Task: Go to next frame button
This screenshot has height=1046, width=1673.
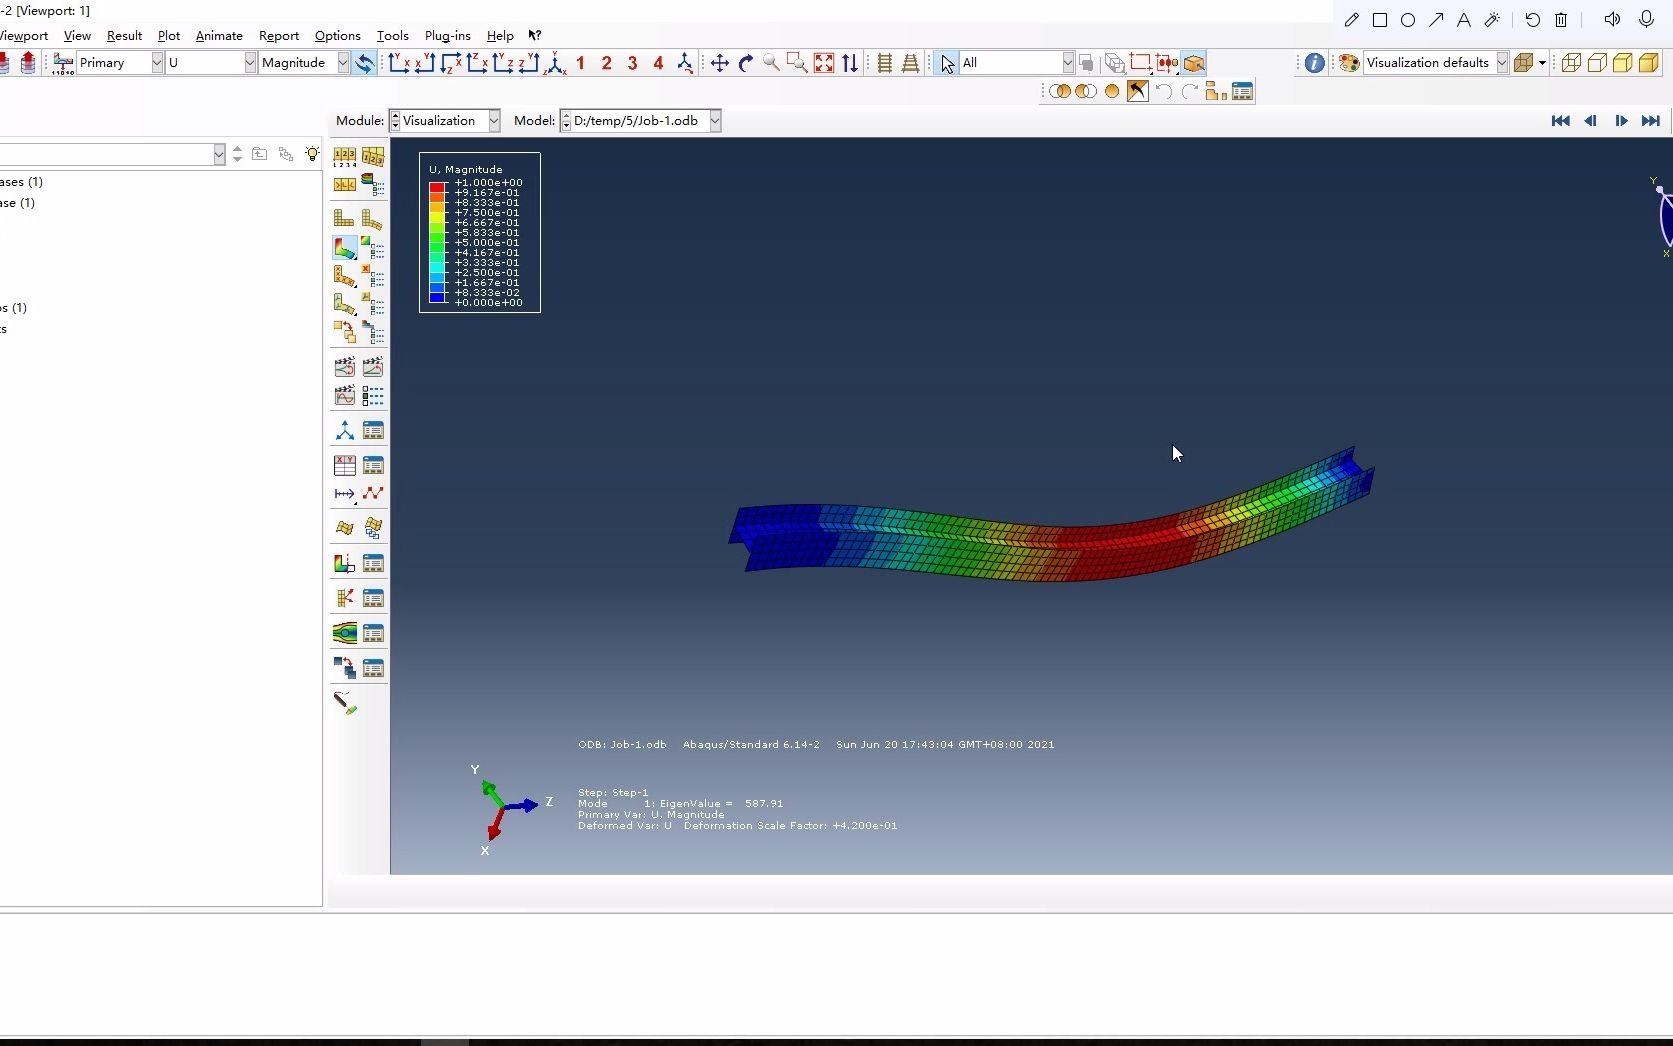Action: pyautogui.click(x=1621, y=121)
